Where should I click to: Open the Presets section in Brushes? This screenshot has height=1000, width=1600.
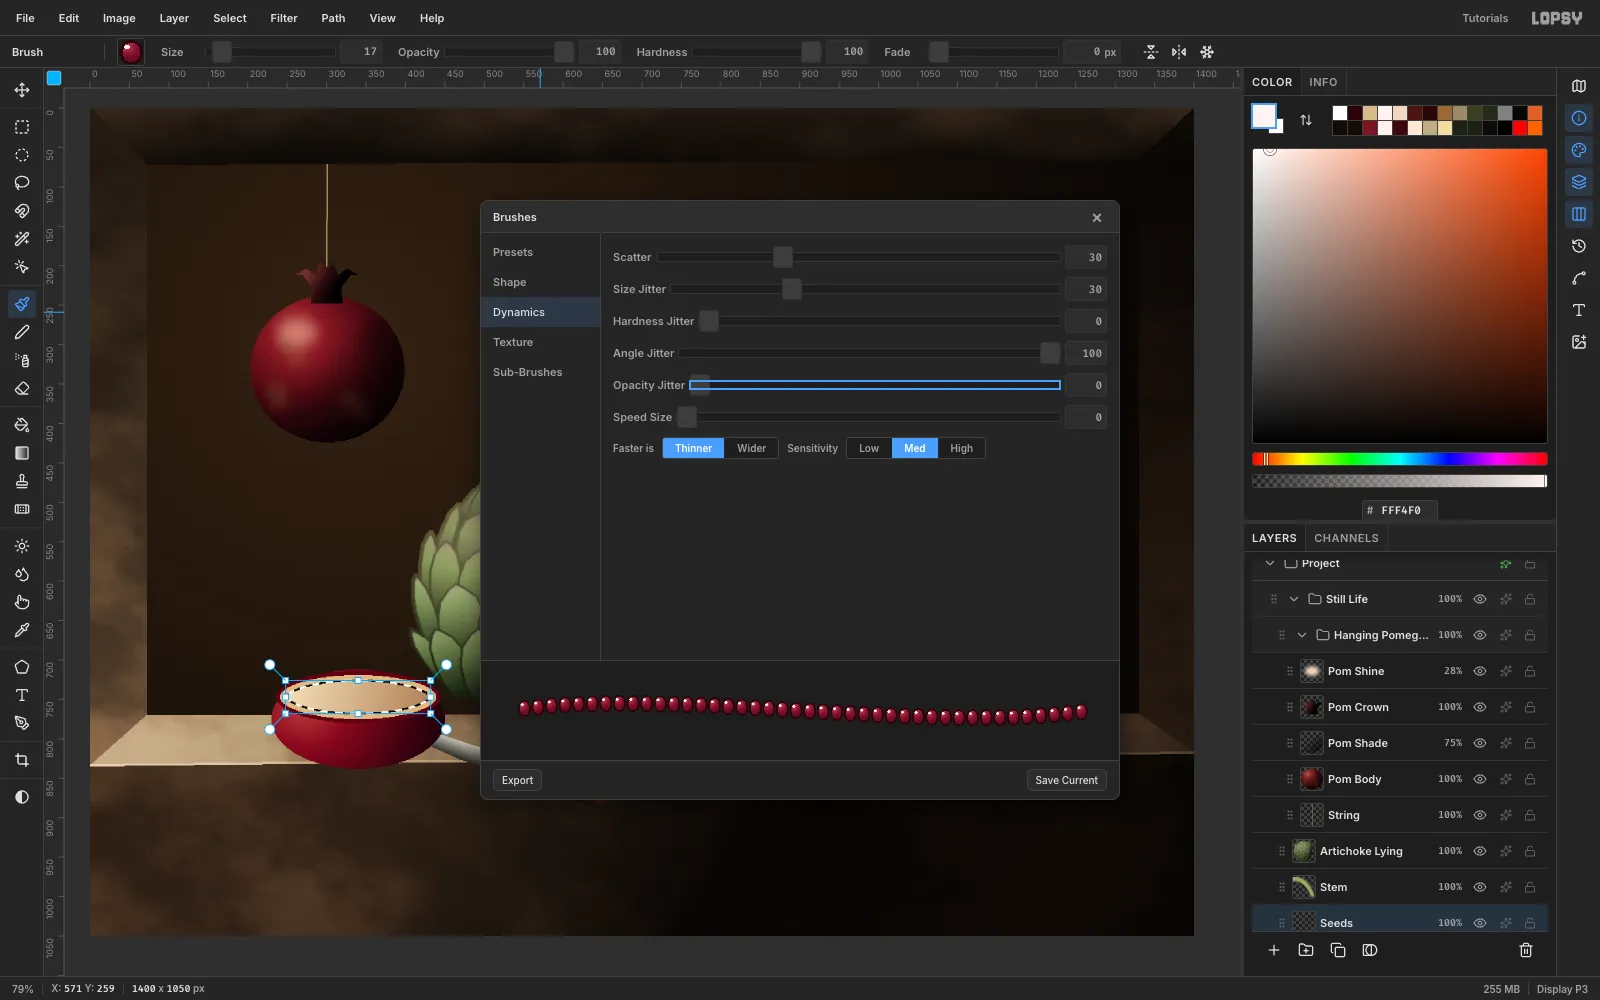(x=540, y=252)
